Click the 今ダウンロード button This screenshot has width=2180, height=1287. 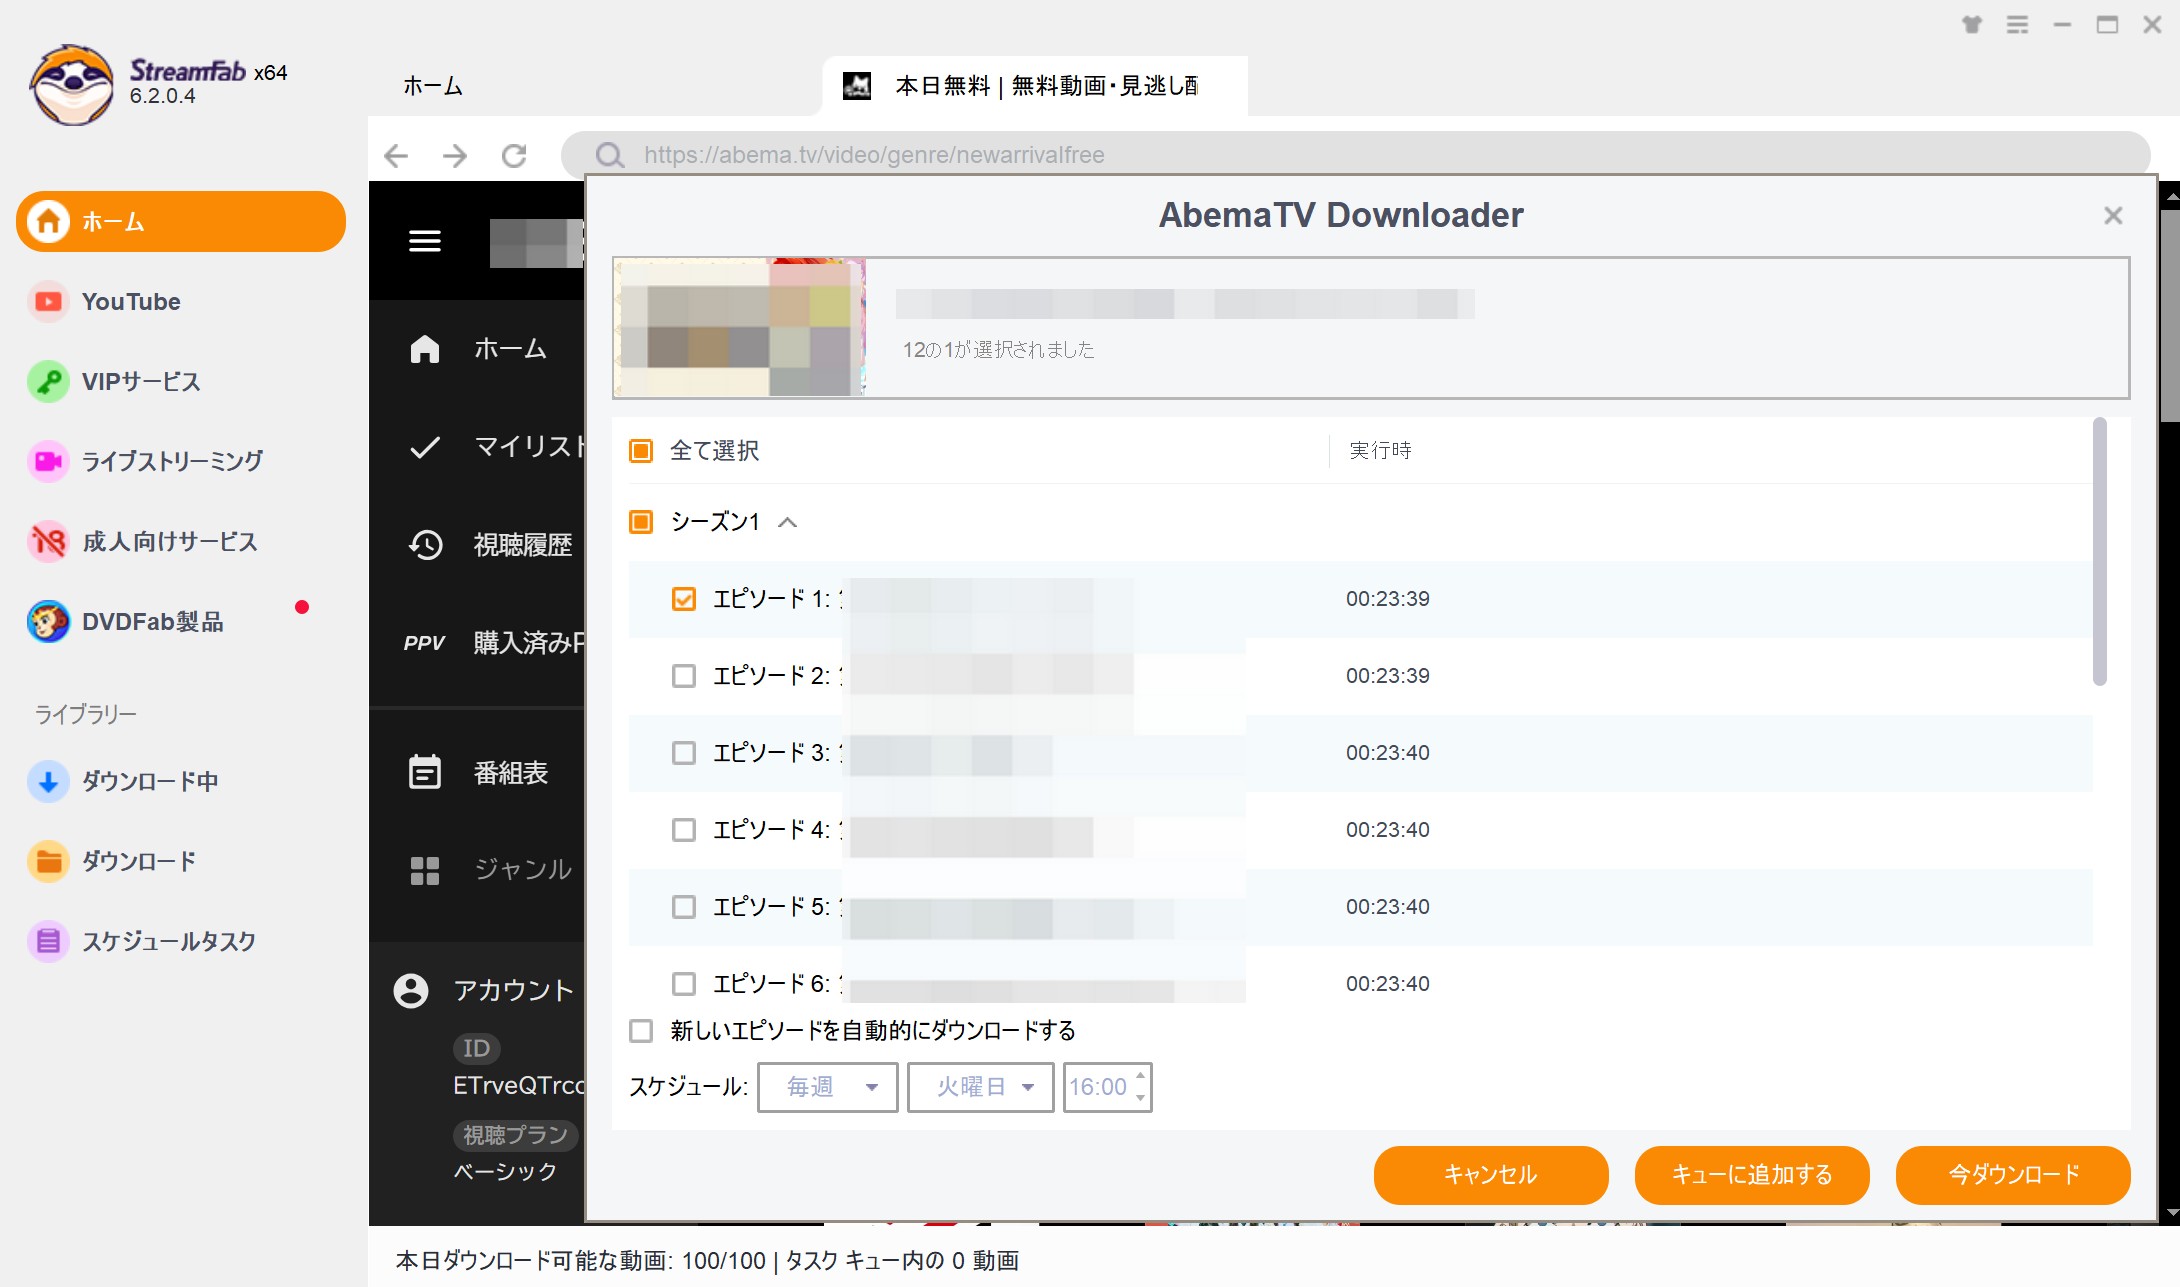[2013, 1175]
